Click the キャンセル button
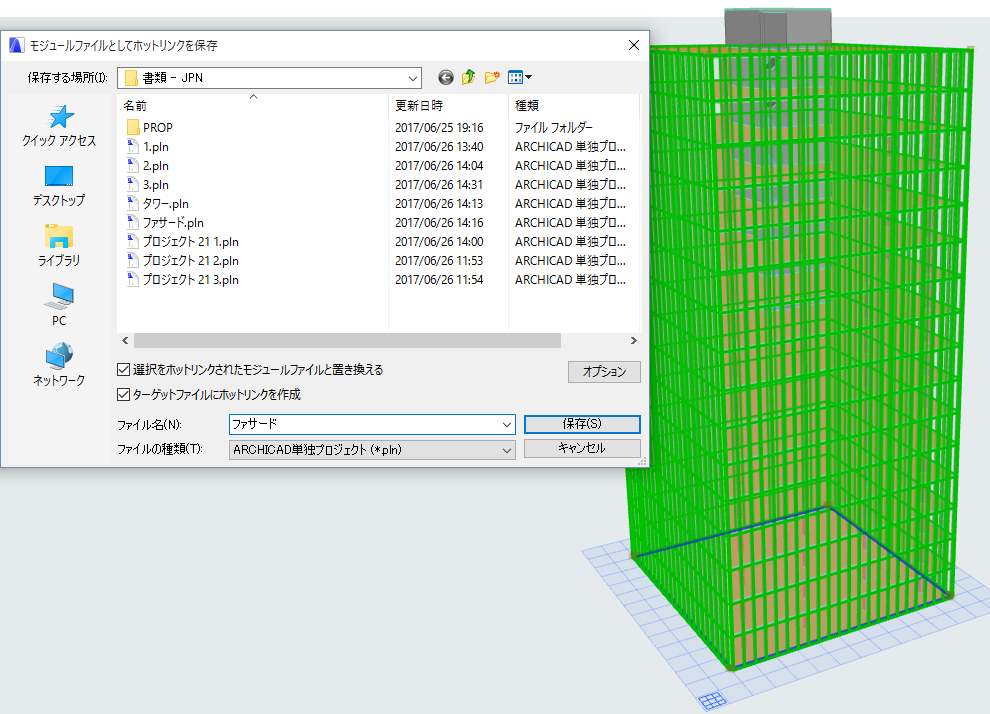 click(x=582, y=448)
